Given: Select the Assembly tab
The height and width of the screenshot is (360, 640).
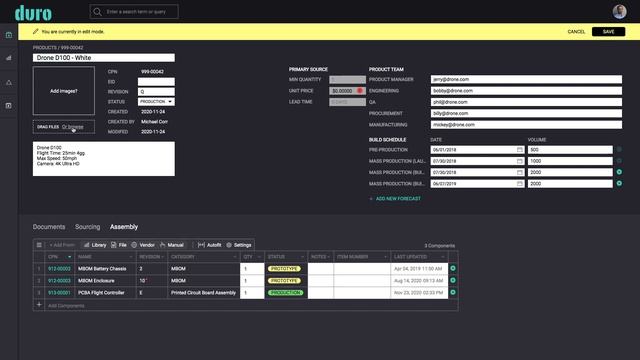Looking at the screenshot, I should (124, 227).
